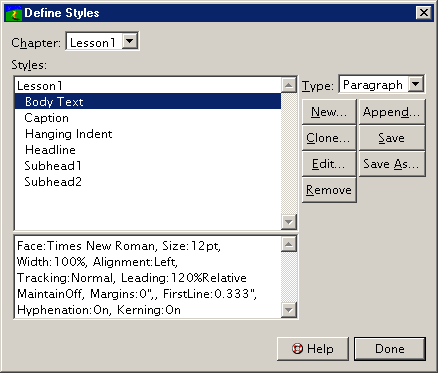Click the description box scroll-up arrow

point(289,244)
